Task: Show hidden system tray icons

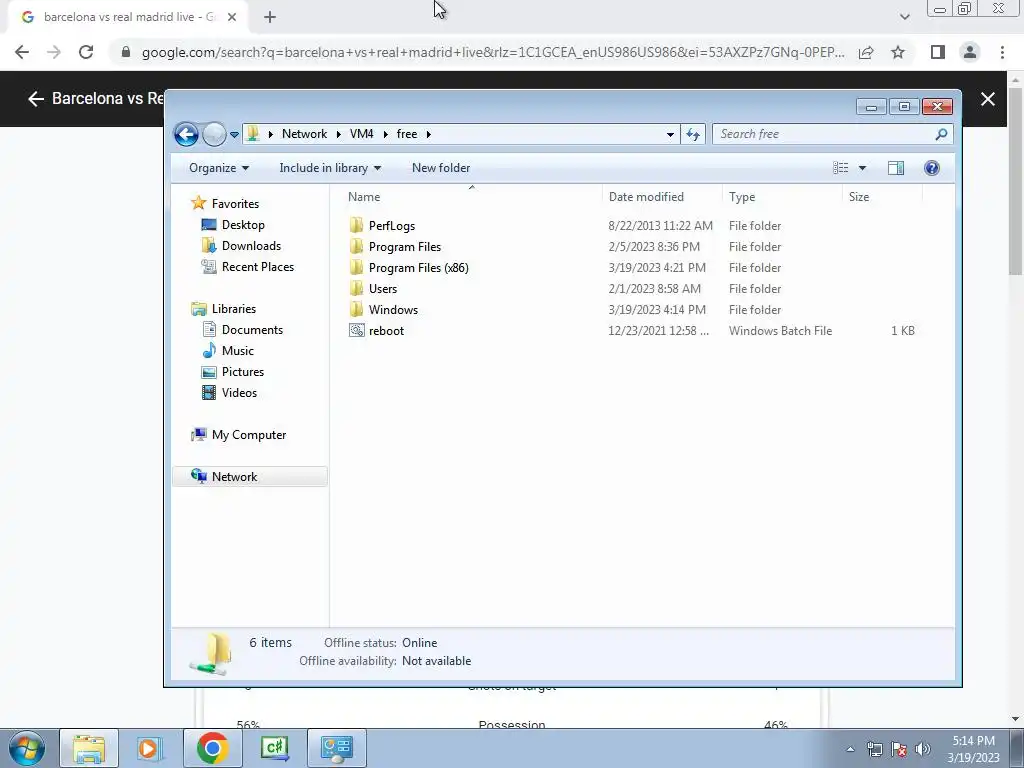Action: pyautogui.click(x=850, y=749)
